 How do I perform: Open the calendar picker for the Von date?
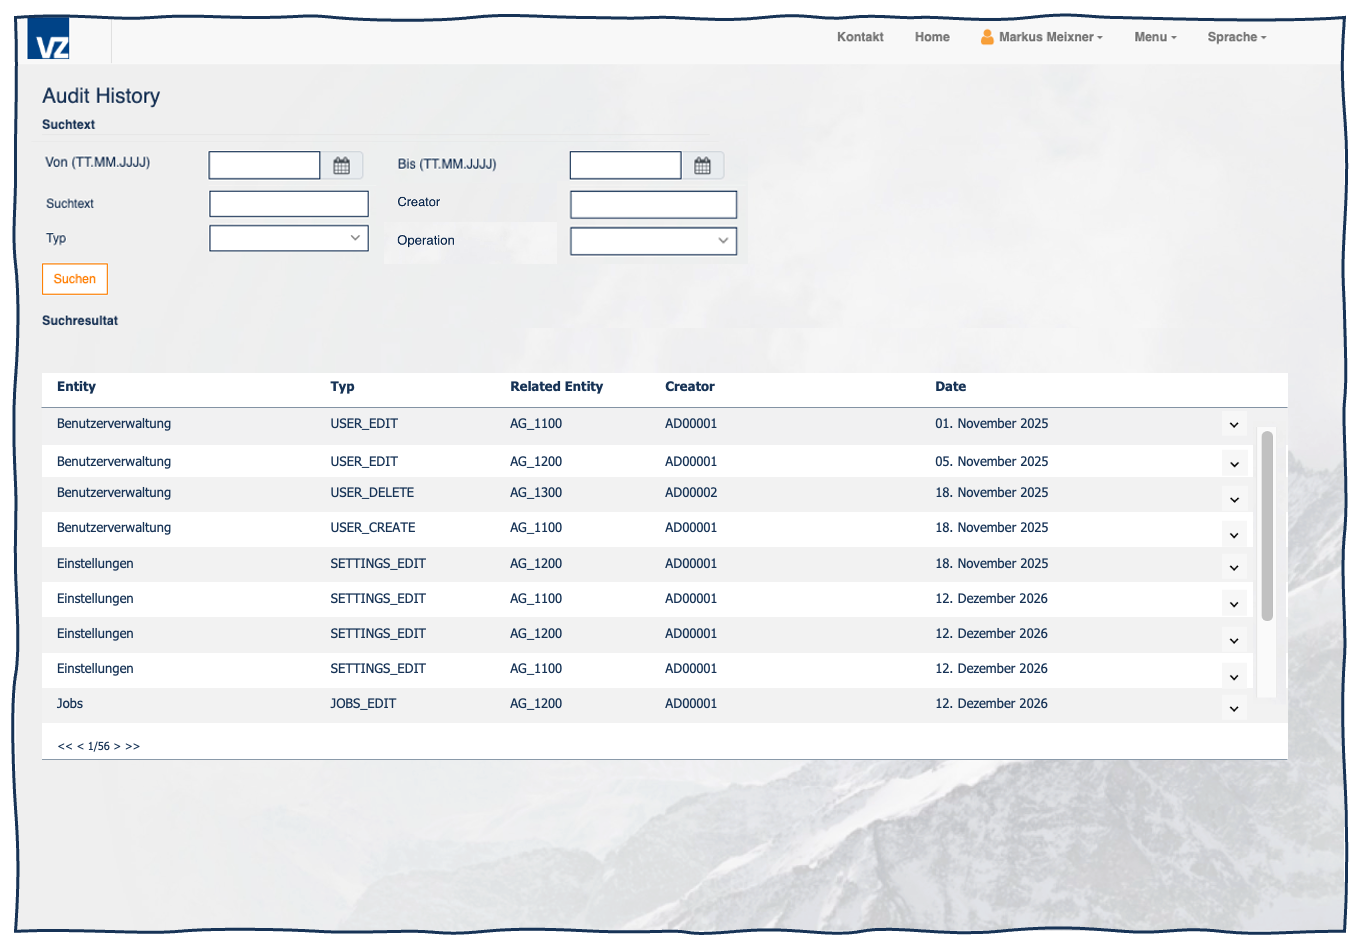click(342, 166)
